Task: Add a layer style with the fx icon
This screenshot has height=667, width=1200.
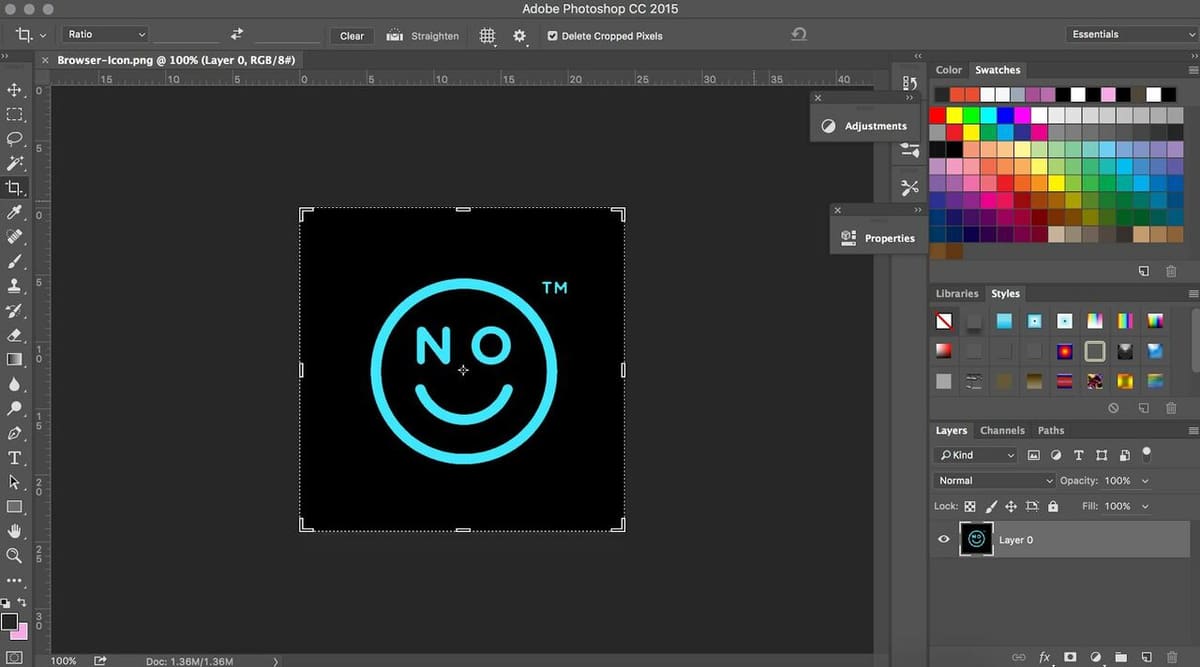Action: click(1044, 657)
